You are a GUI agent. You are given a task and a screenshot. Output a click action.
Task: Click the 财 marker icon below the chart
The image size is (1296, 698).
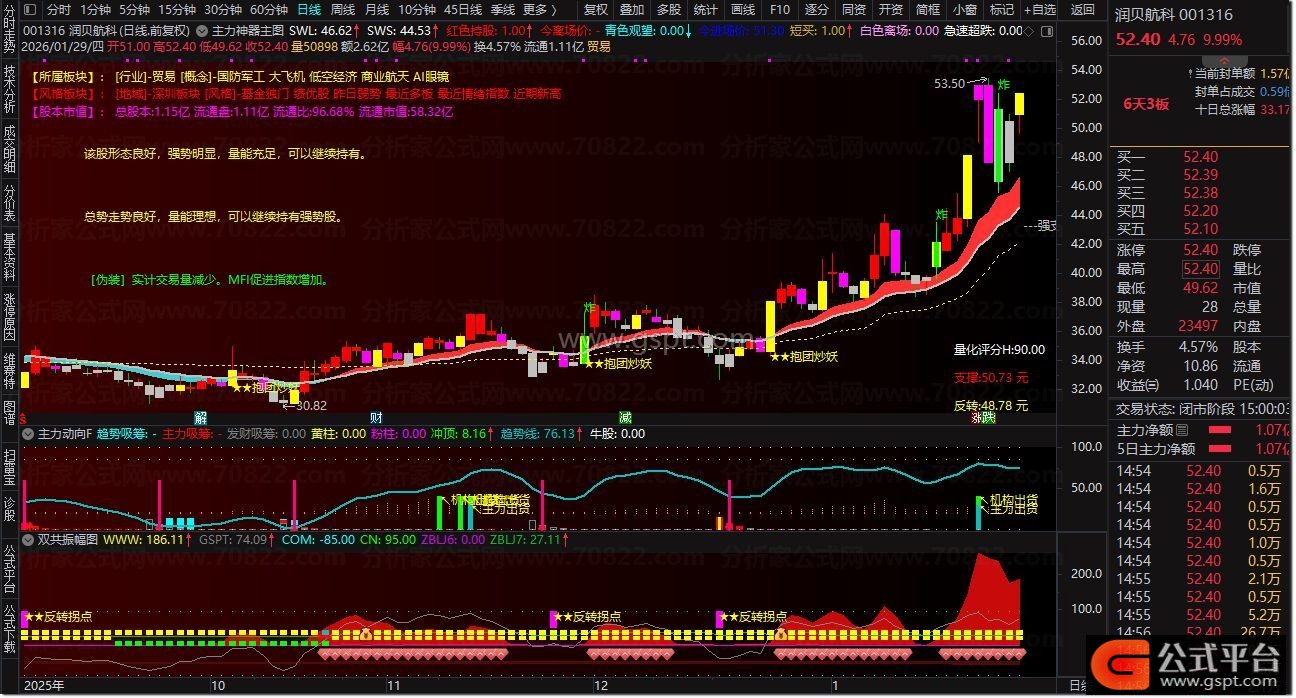376,417
